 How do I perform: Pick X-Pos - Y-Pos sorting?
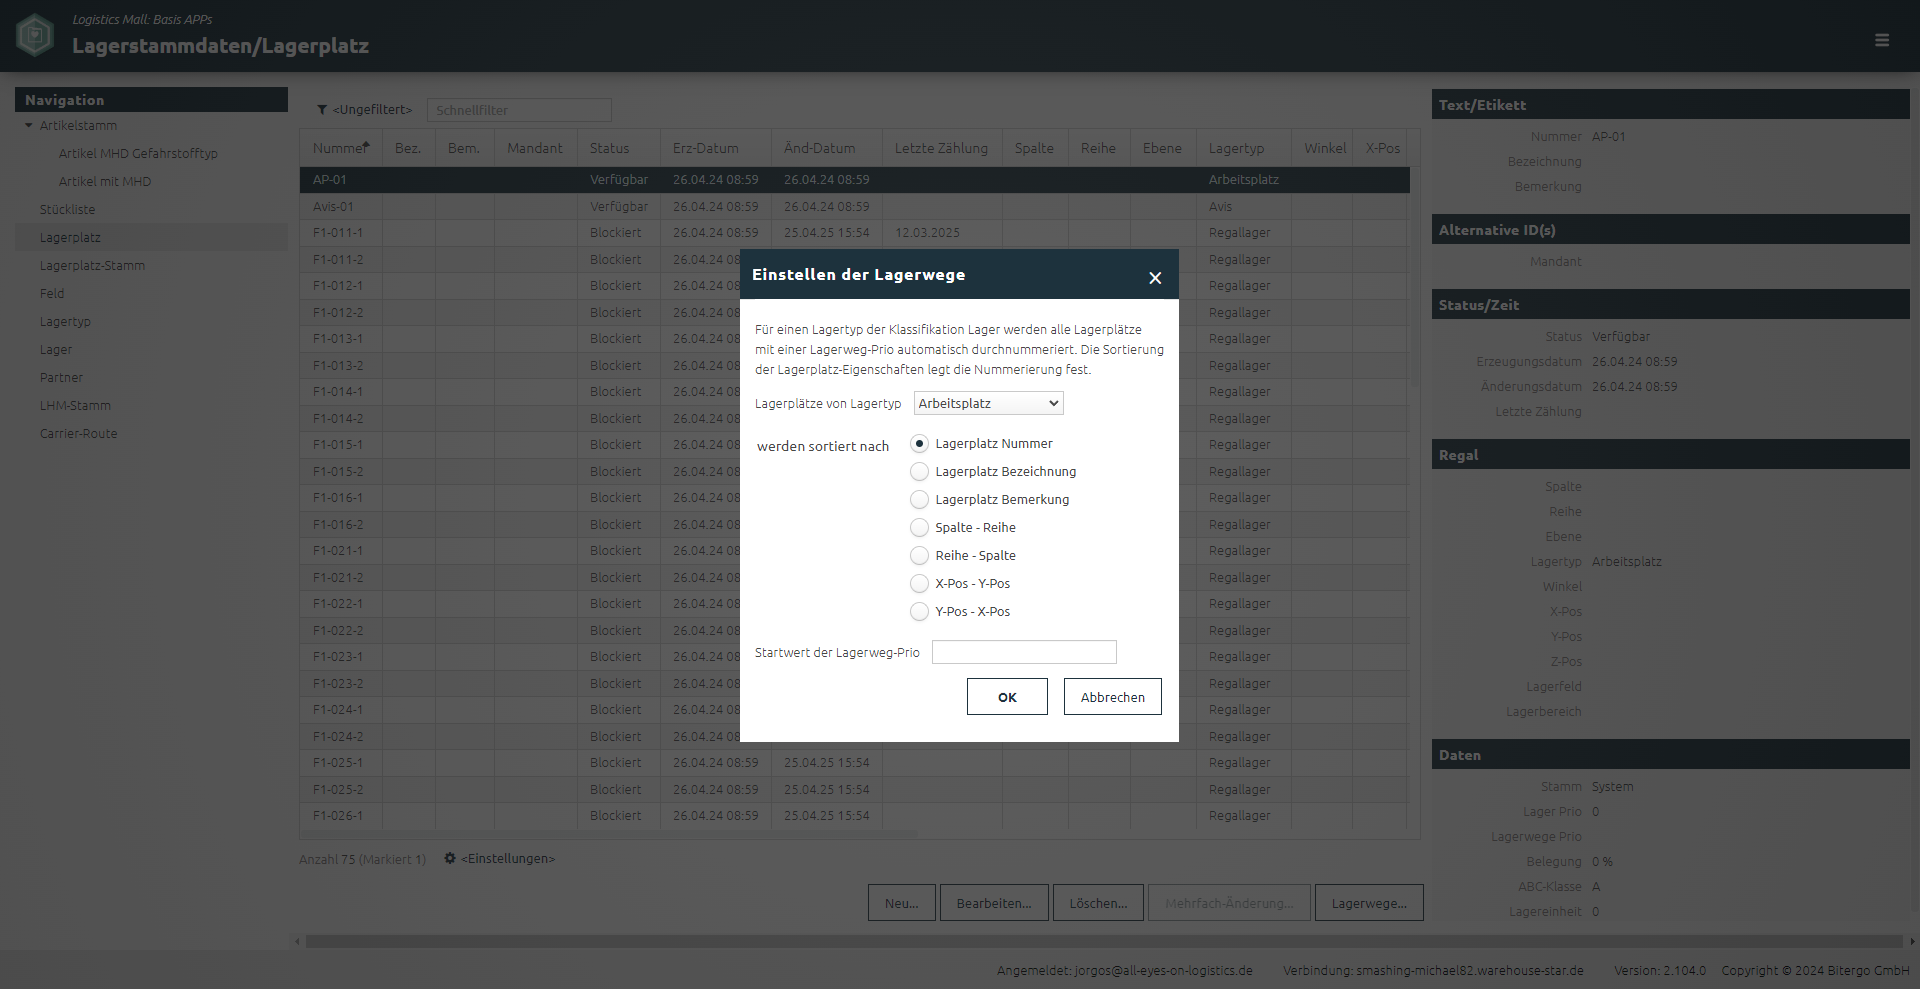pyautogui.click(x=919, y=584)
